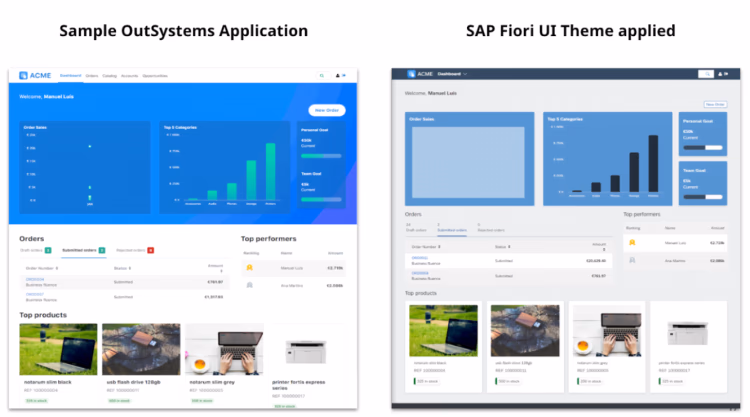Viewport: 750px width, 417px height.
Task: Sort by Order Number column, SAP Fiori app
Action: point(426,247)
